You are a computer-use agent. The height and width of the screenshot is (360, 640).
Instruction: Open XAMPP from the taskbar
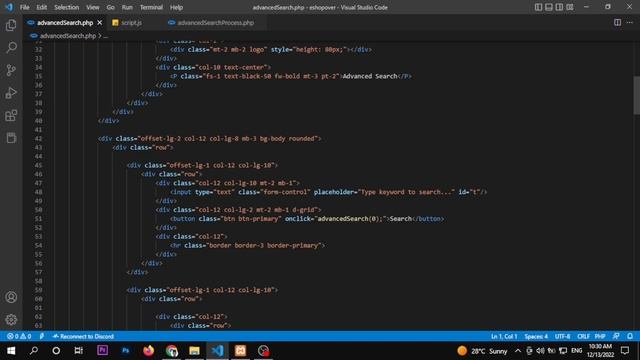[x=240, y=351]
